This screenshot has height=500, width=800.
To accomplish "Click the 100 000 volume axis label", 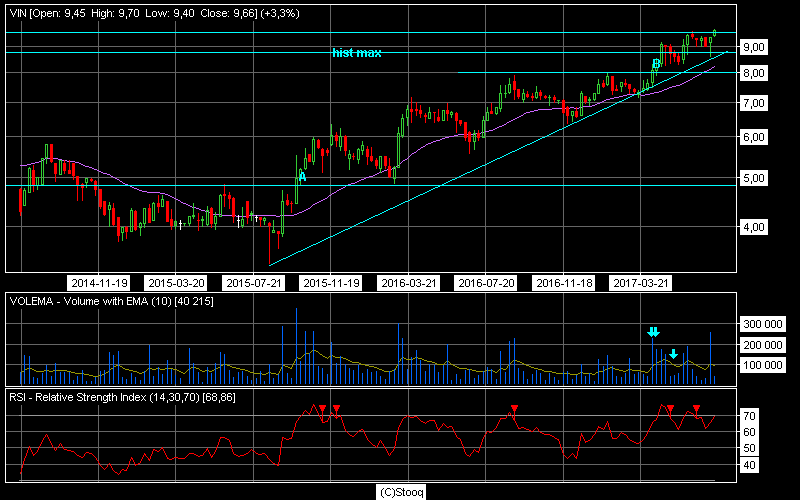I will (763, 365).
